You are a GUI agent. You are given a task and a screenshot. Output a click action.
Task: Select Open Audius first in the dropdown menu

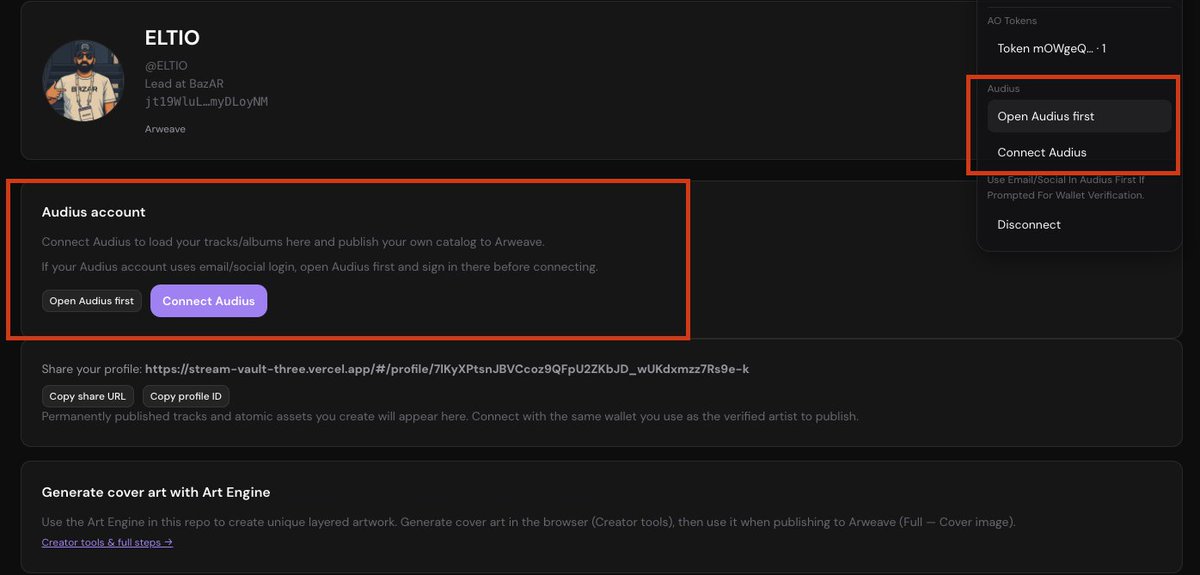pyautogui.click(x=1078, y=116)
